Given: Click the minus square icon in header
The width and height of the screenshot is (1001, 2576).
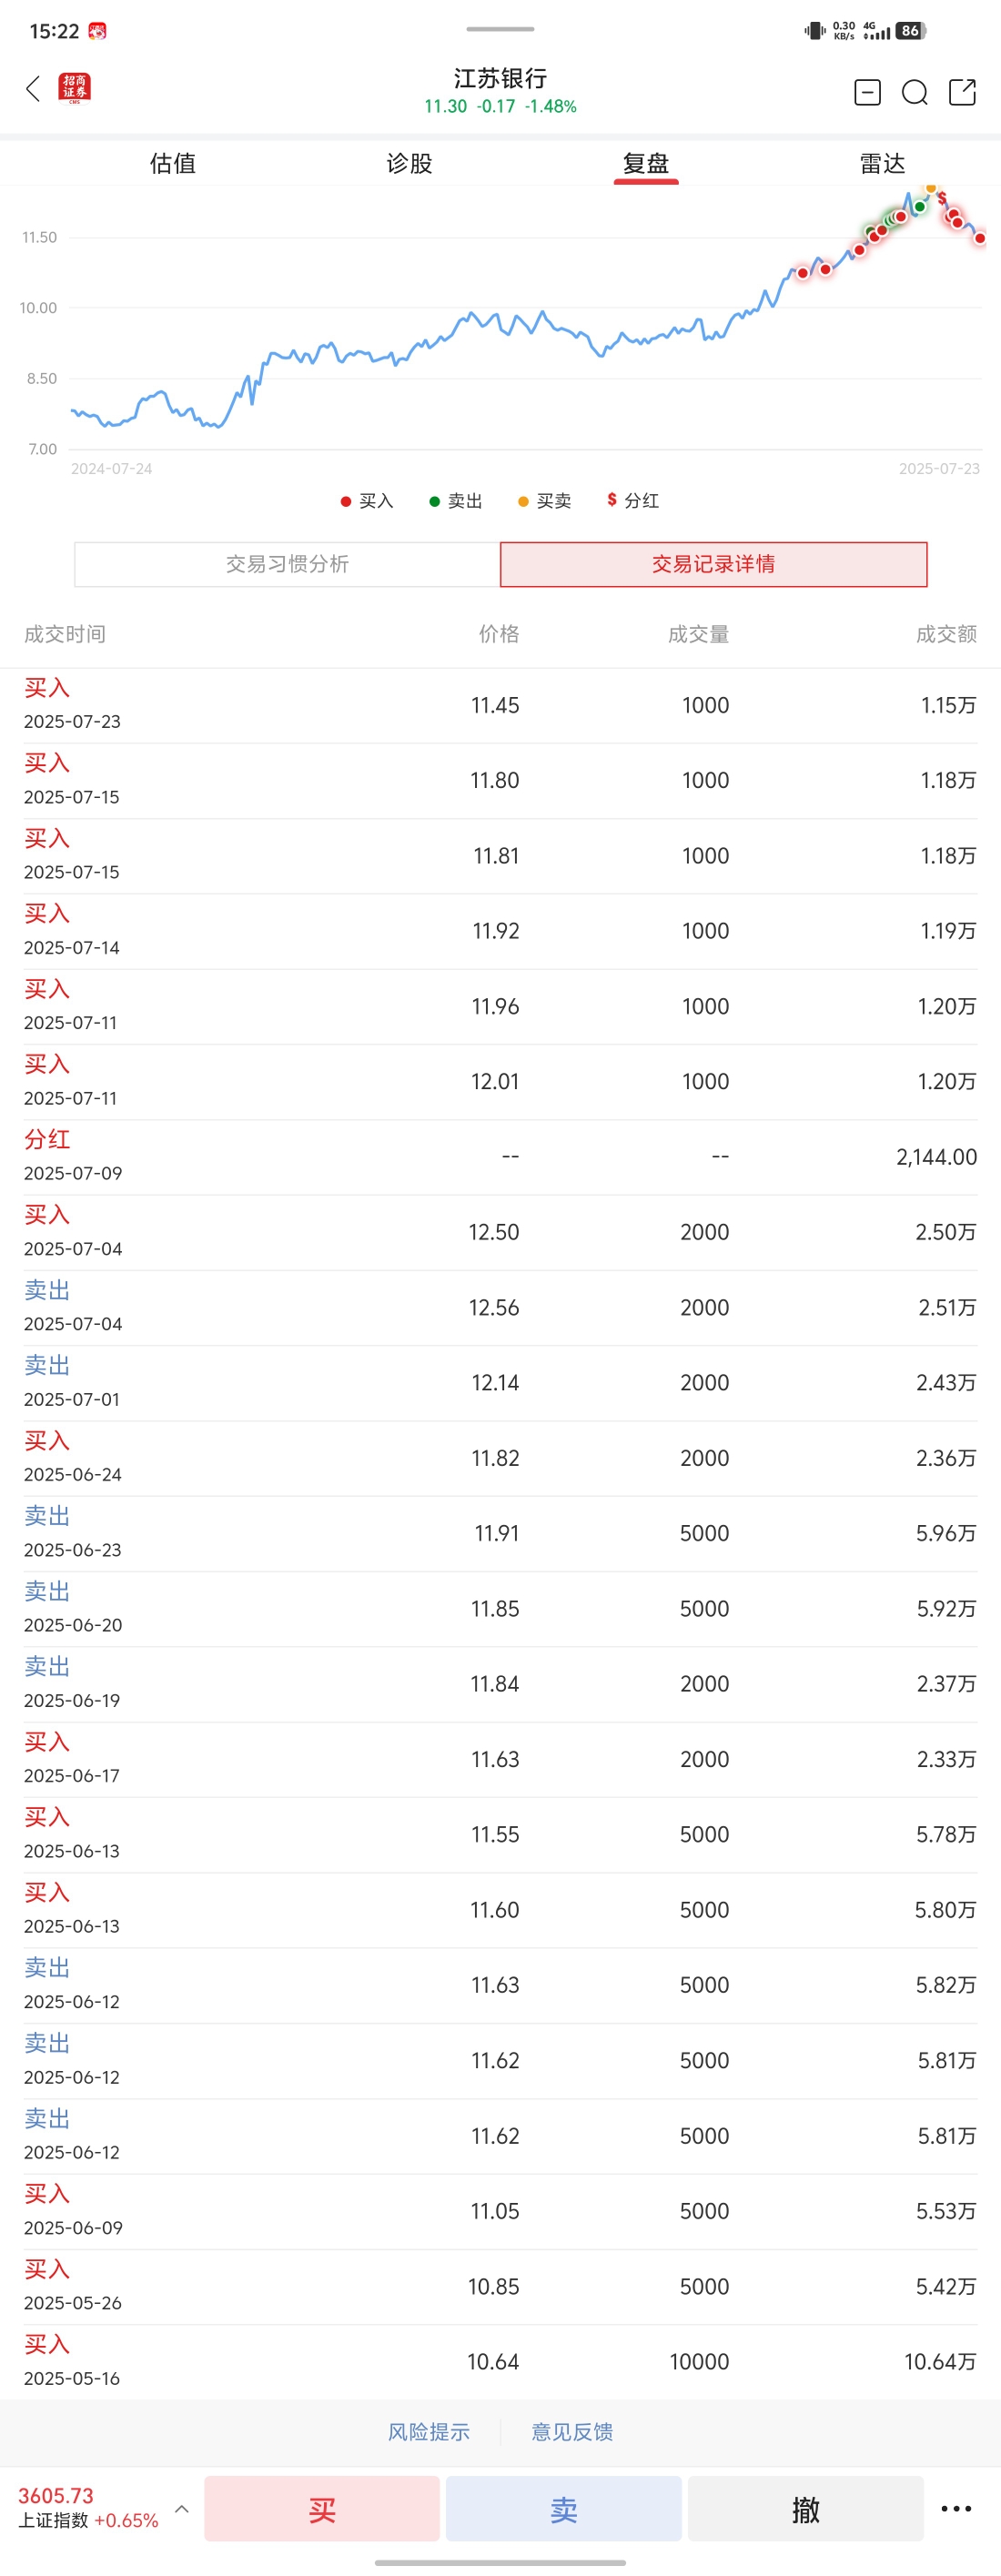Looking at the screenshot, I should click(x=867, y=93).
